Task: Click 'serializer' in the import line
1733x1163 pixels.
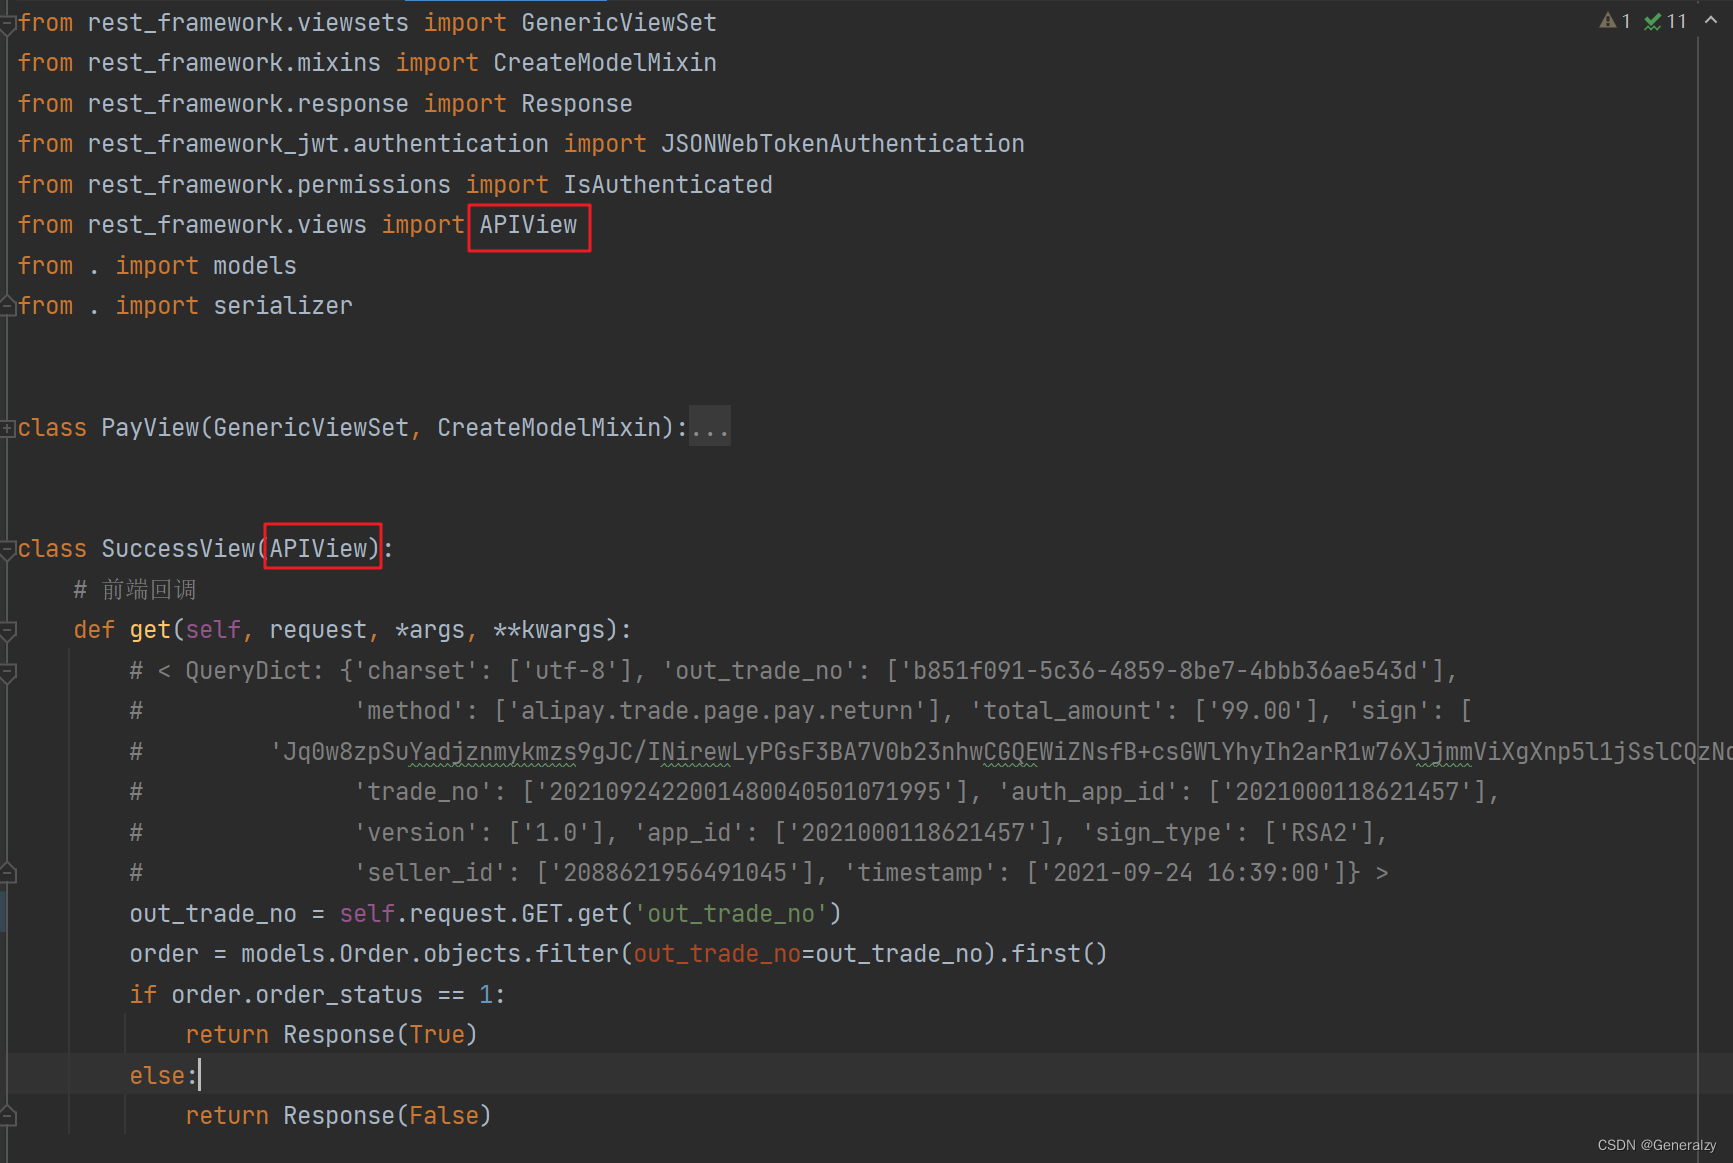Action: pyautogui.click(x=283, y=305)
